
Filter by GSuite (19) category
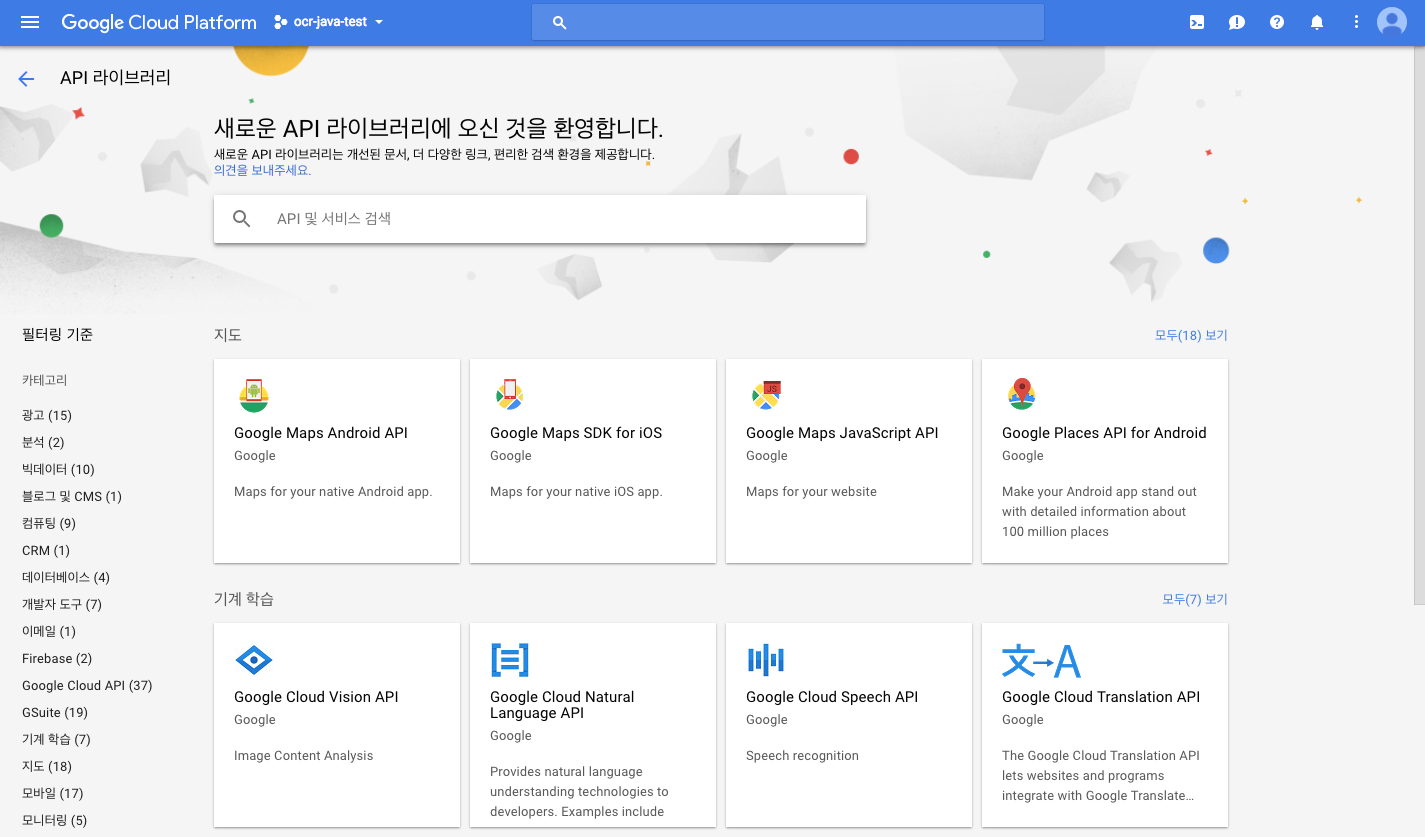[x=55, y=712]
